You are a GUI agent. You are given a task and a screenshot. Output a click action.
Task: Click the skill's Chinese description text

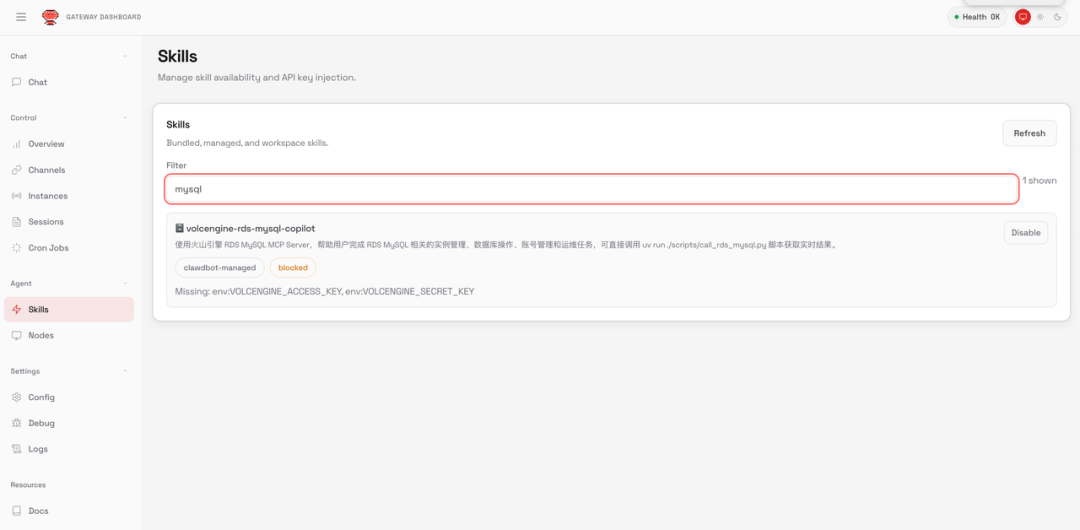[x=506, y=245]
